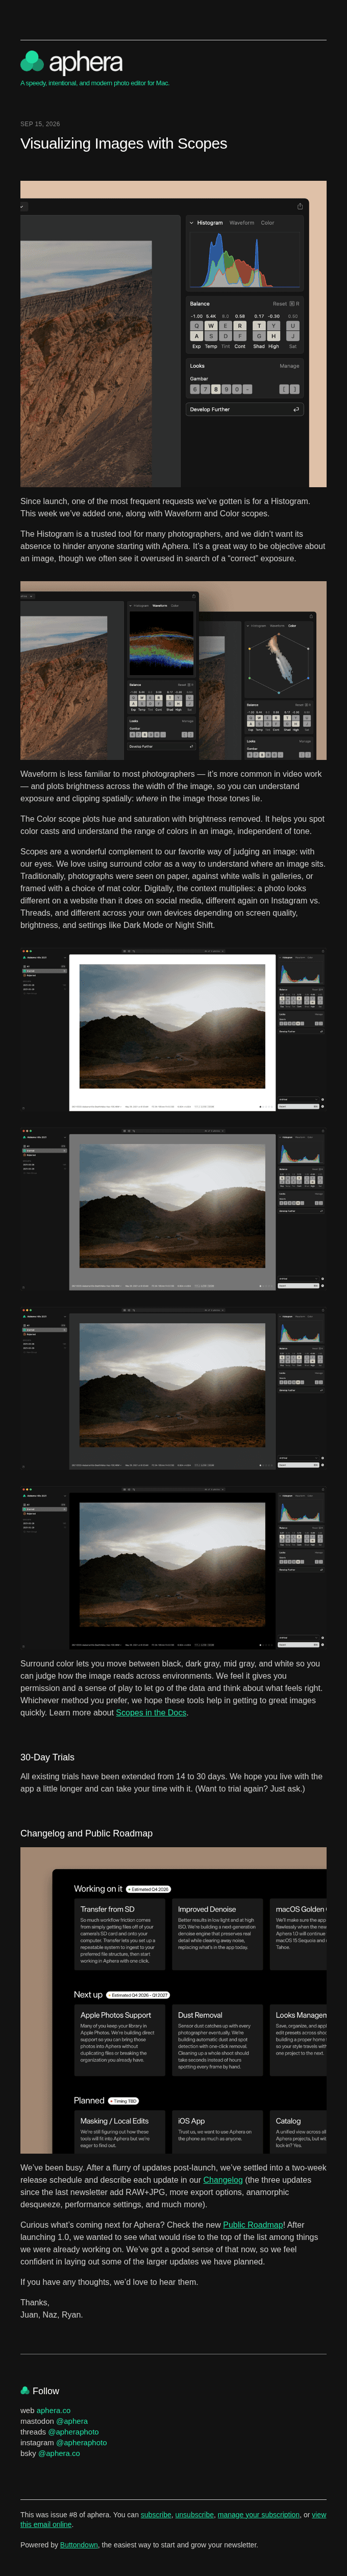Open the threads @apheraphoto link
This screenshot has width=347, height=2576.
[73, 2431]
